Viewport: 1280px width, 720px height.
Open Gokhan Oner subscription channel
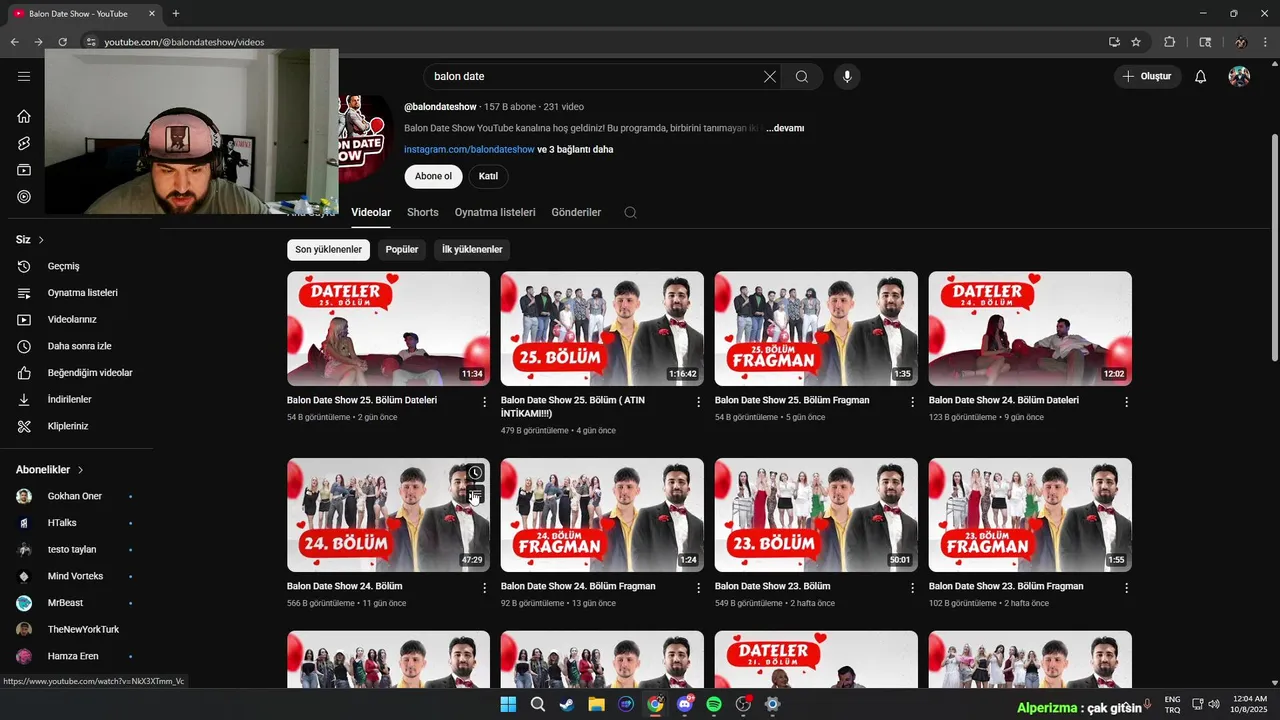click(x=75, y=496)
